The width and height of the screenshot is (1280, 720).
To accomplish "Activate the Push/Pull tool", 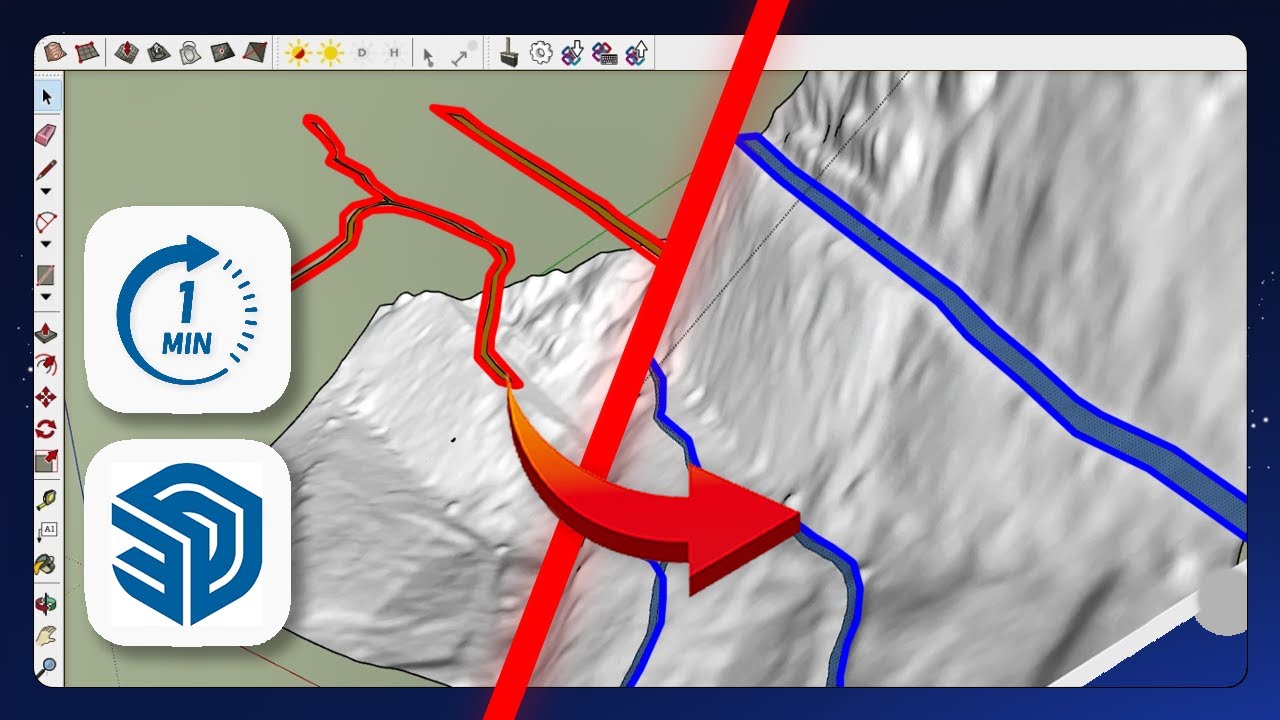I will click(46, 333).
